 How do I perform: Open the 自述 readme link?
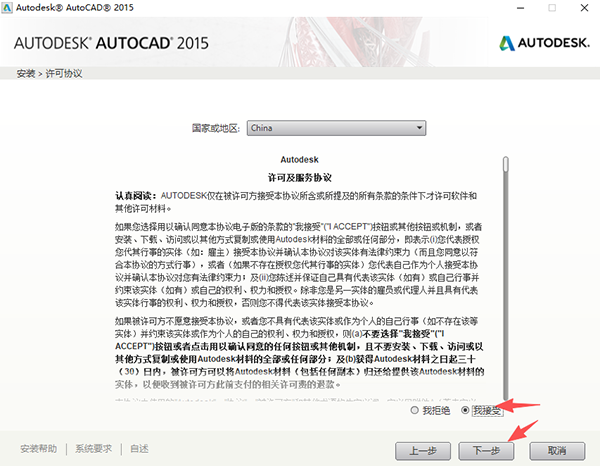click(139, 449)
